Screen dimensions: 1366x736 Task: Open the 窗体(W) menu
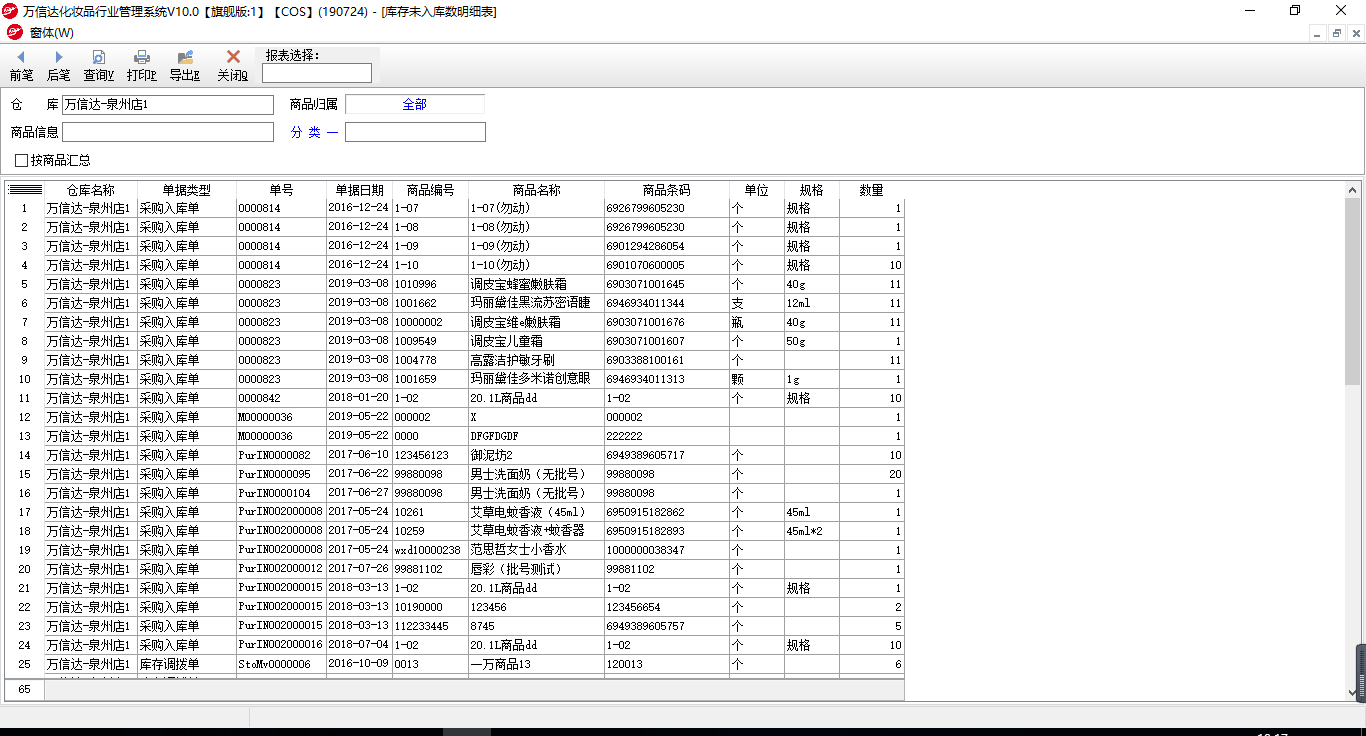click(51, 33)
